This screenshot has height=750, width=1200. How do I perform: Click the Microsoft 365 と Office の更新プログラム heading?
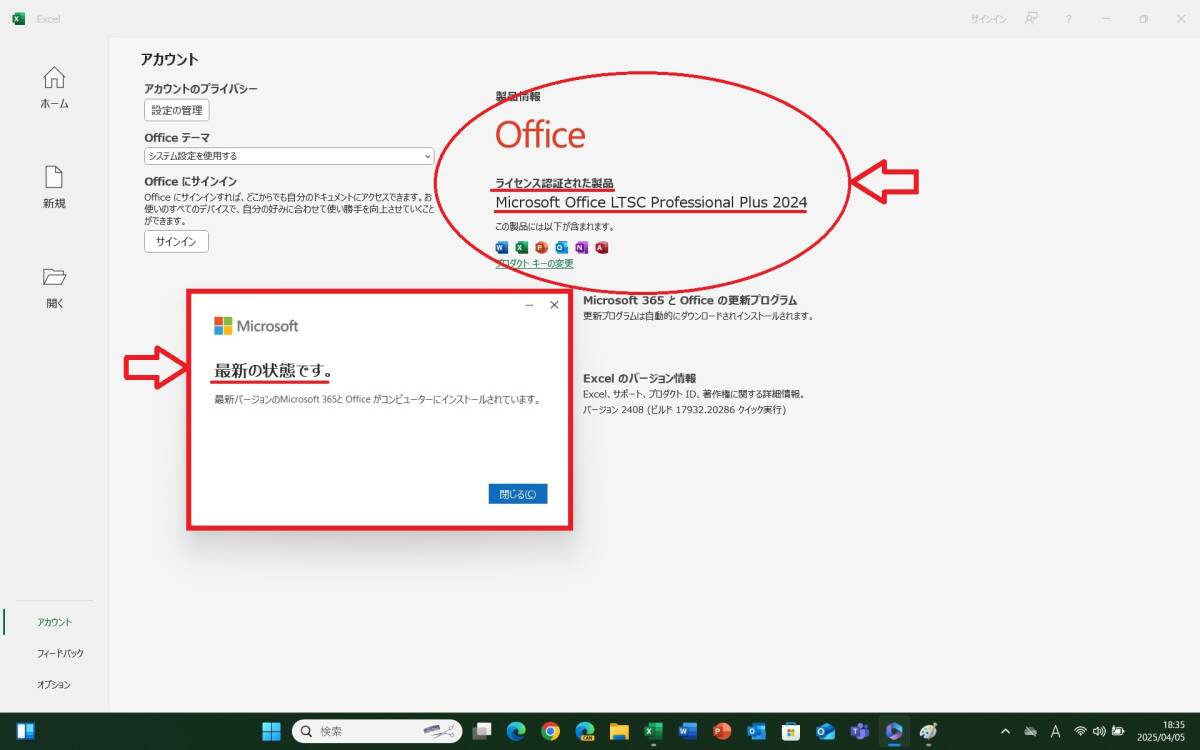(x=690, y=300)
